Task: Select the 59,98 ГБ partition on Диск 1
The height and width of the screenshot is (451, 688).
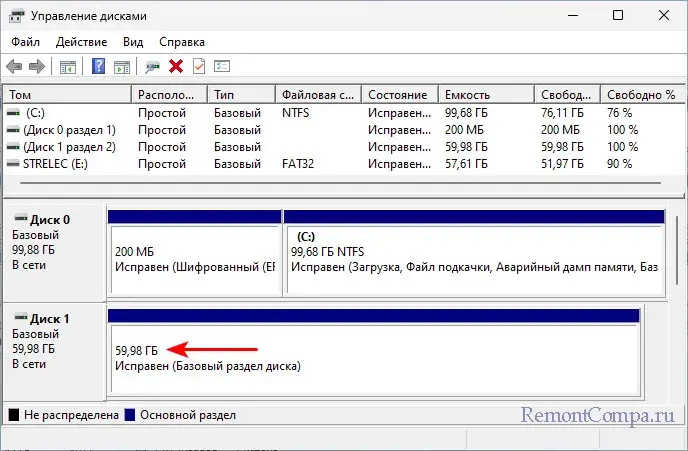Action: point(374,352)
